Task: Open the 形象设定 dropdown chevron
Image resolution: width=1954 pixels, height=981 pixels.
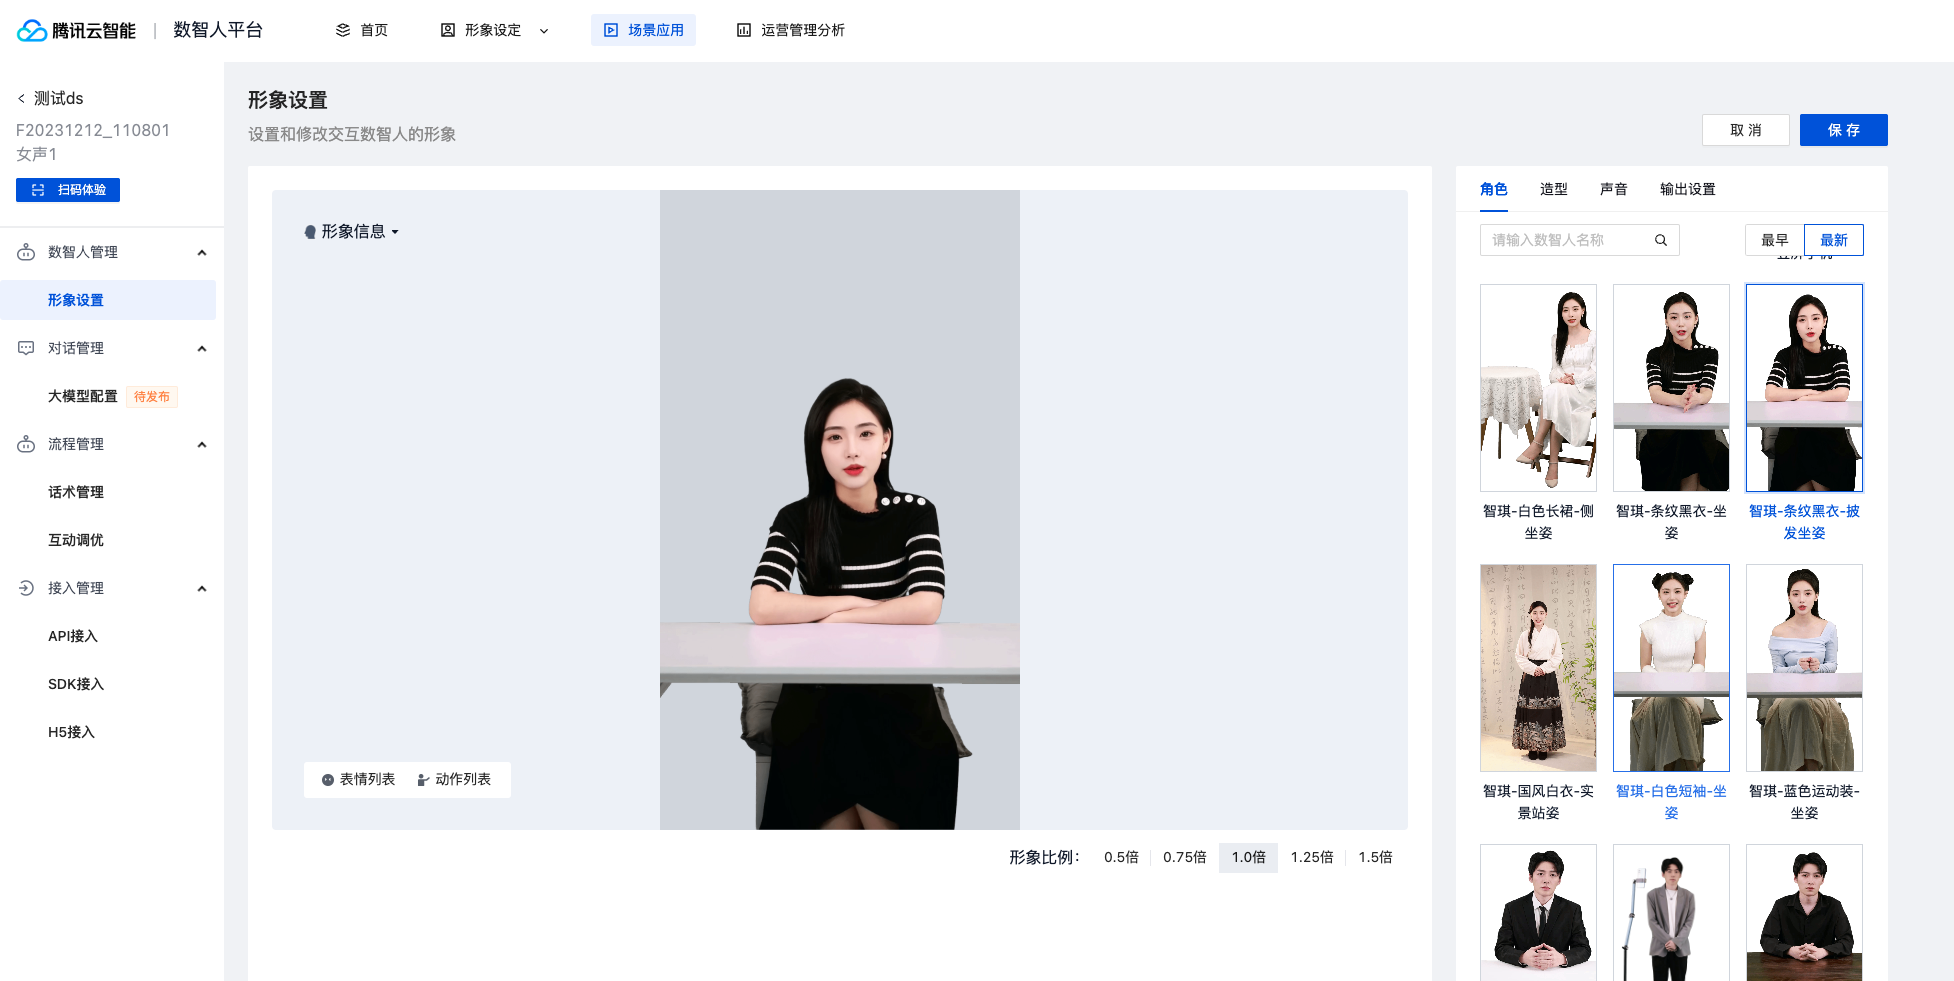Action: click(544, 31)
